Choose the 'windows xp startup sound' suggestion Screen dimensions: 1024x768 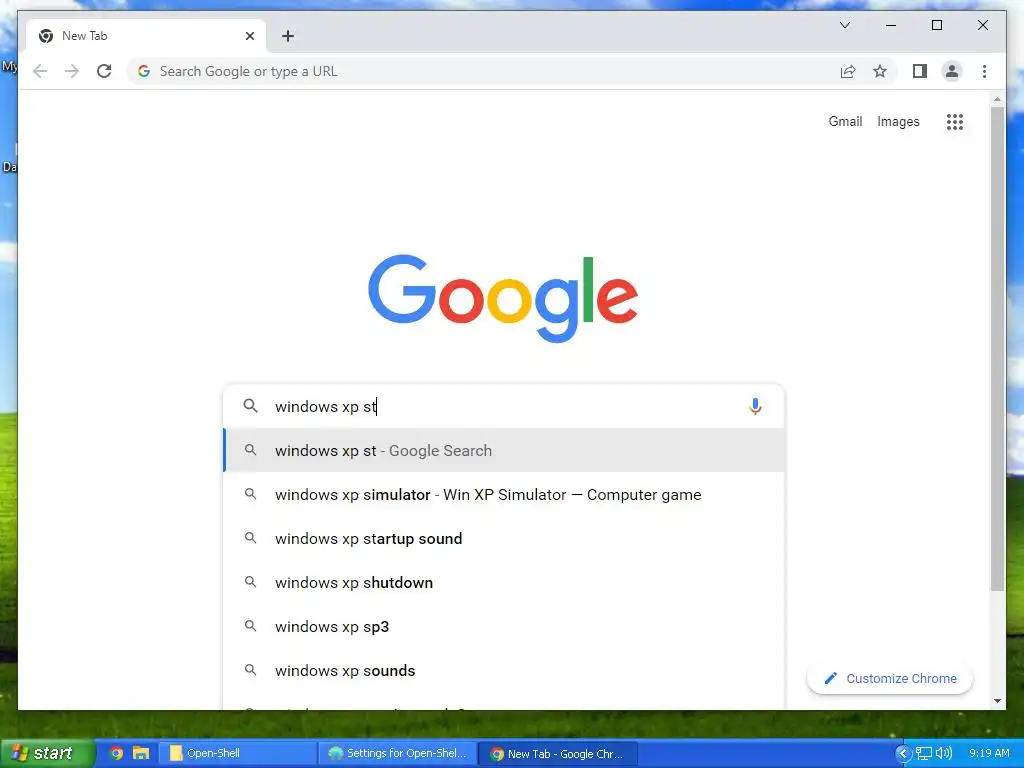504,539
